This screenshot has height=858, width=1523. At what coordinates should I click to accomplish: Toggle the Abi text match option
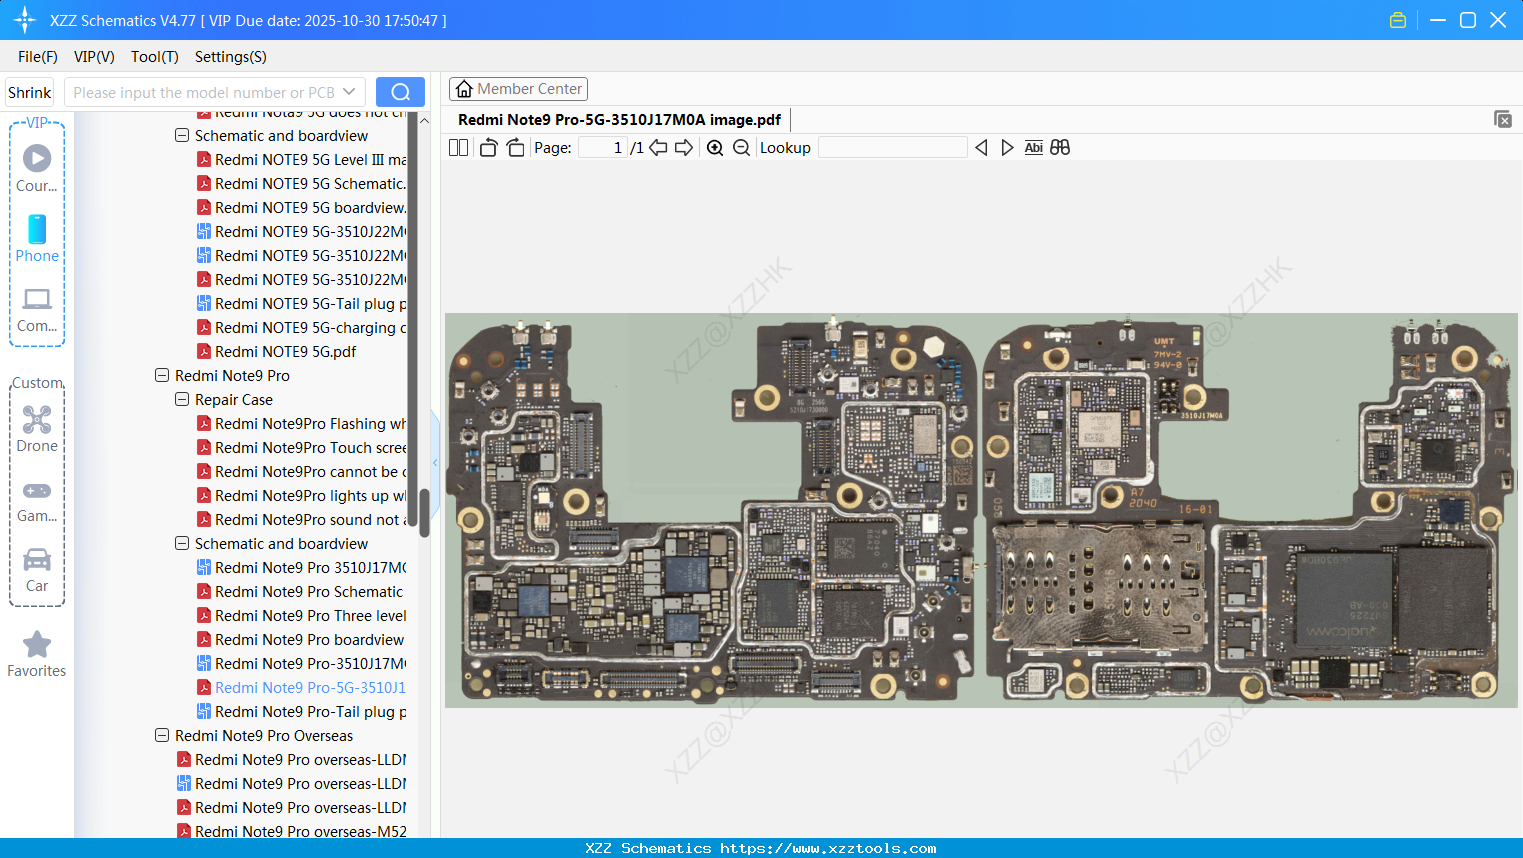point(1033,148)
